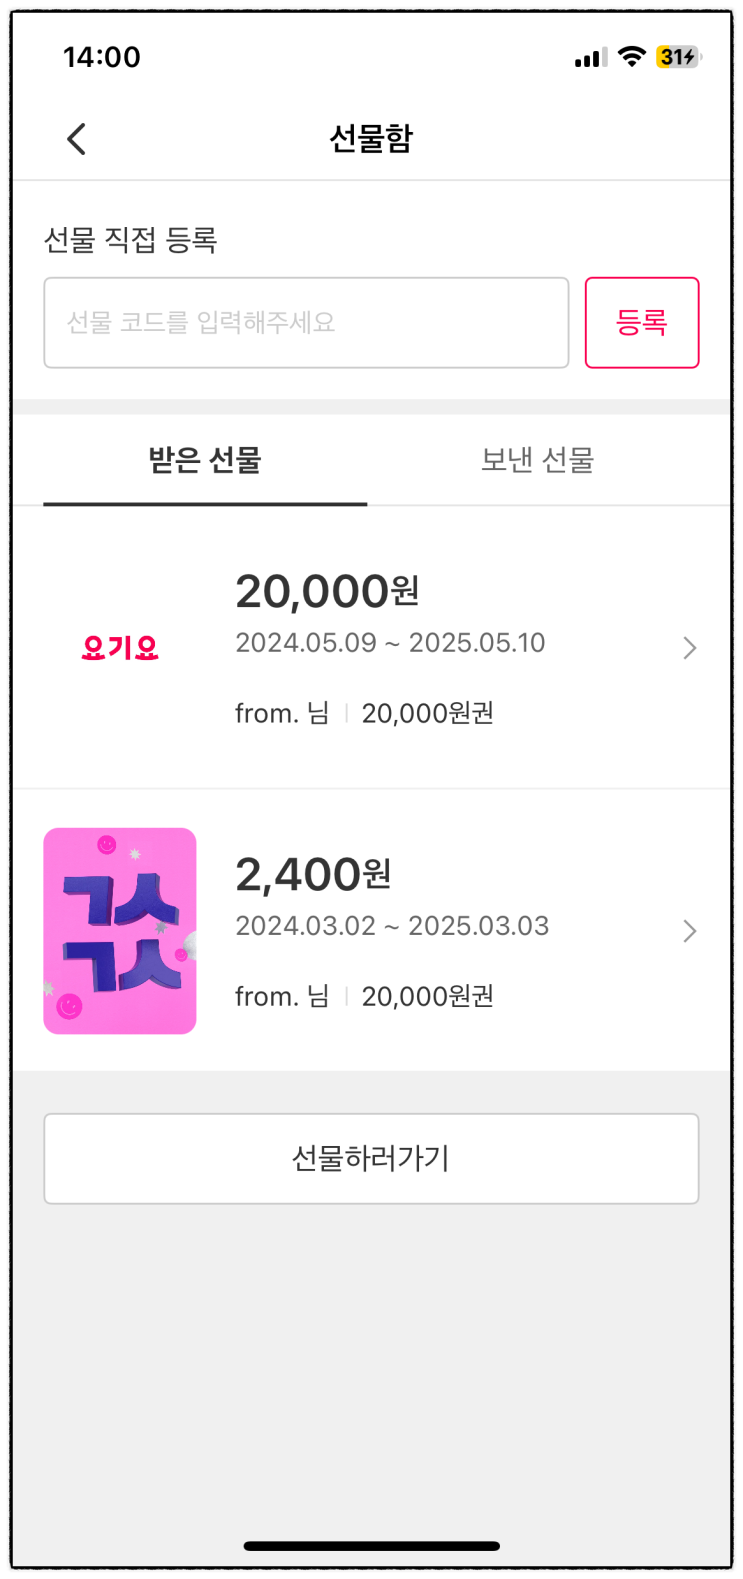This screenshot has width=743, height=1579.
Task: Tap the back arrow icon
Action: [76, 139]
